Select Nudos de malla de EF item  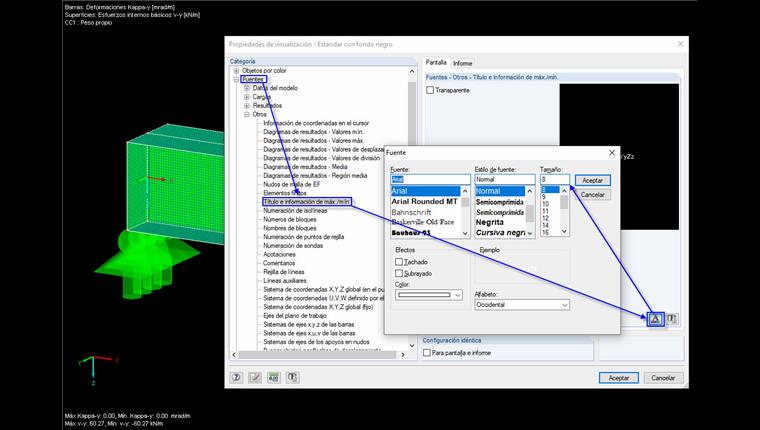(x=291, y=184)
